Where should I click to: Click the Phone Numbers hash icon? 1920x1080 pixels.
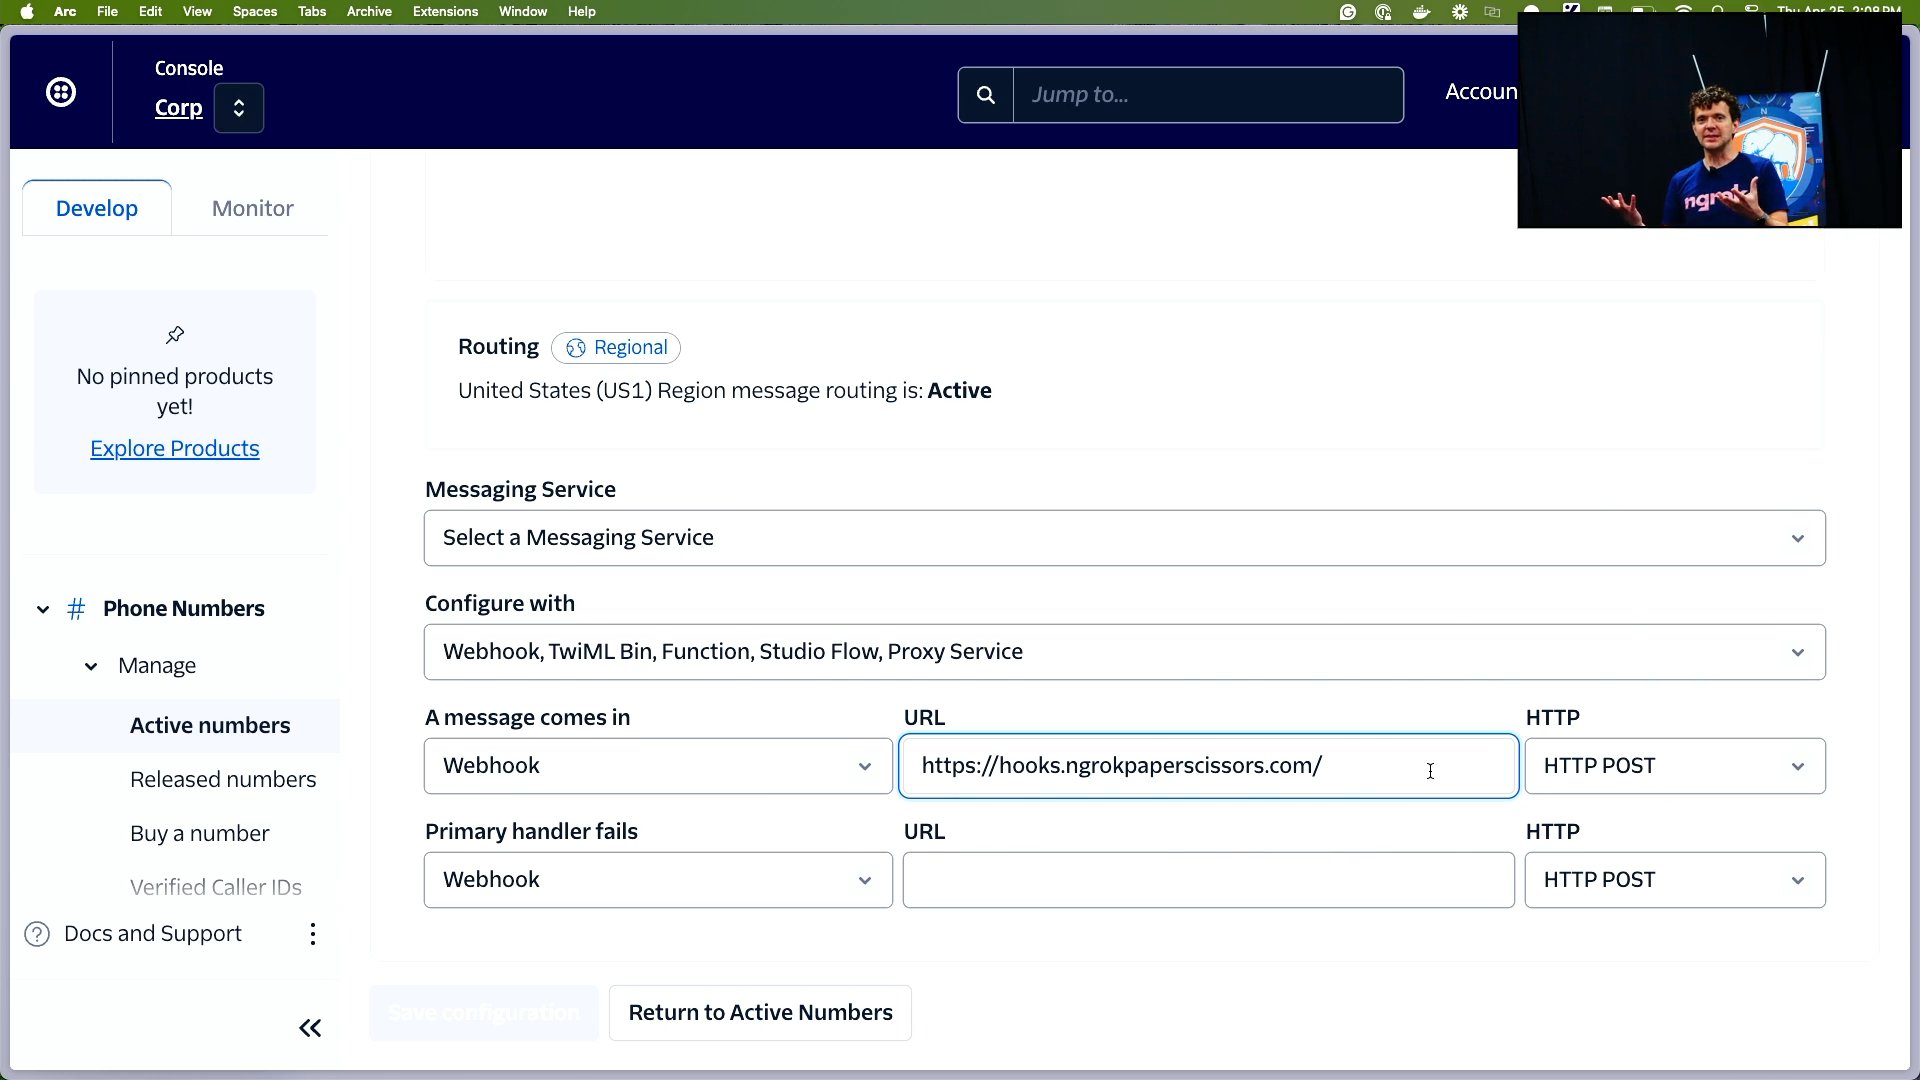(76, 609)
